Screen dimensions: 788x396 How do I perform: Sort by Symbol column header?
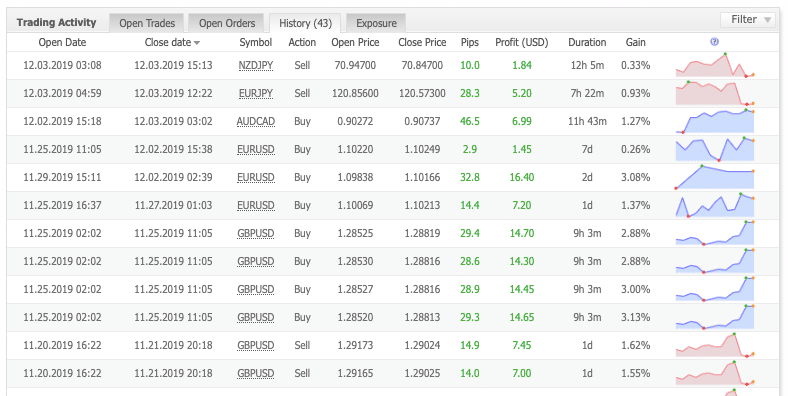pyautogui.click(x=256, y=43)
